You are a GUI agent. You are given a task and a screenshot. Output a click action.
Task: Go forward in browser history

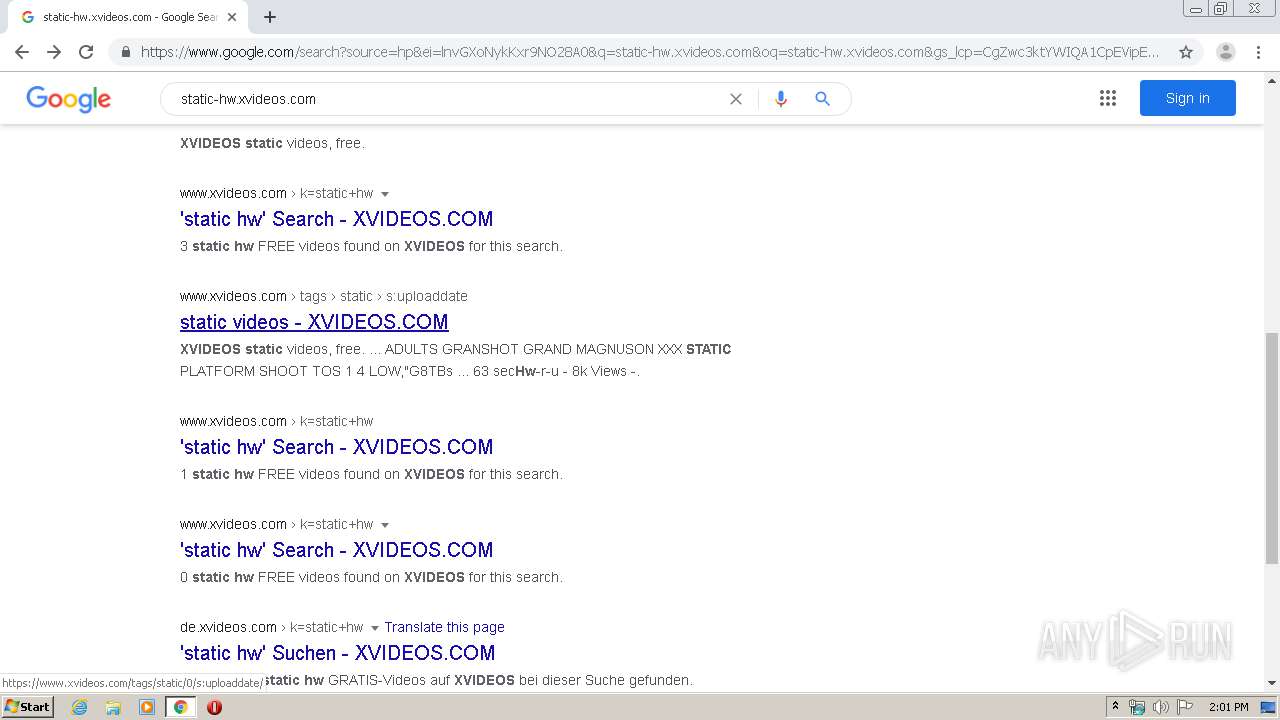point(54,52)
